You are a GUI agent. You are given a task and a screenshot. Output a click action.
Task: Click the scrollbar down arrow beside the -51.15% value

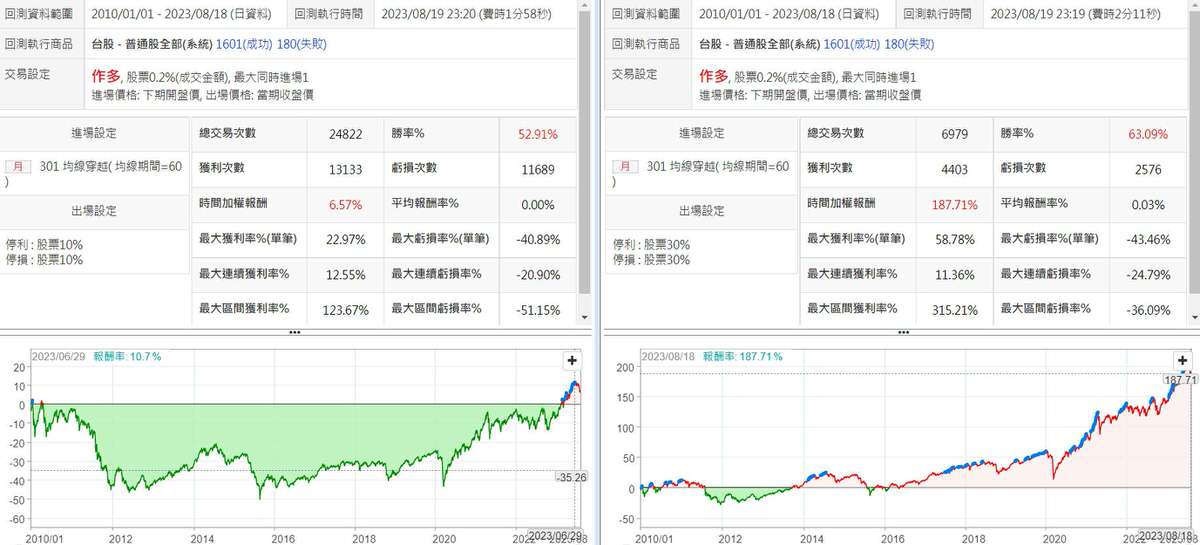pyautogui.click(x=585, y=316)
